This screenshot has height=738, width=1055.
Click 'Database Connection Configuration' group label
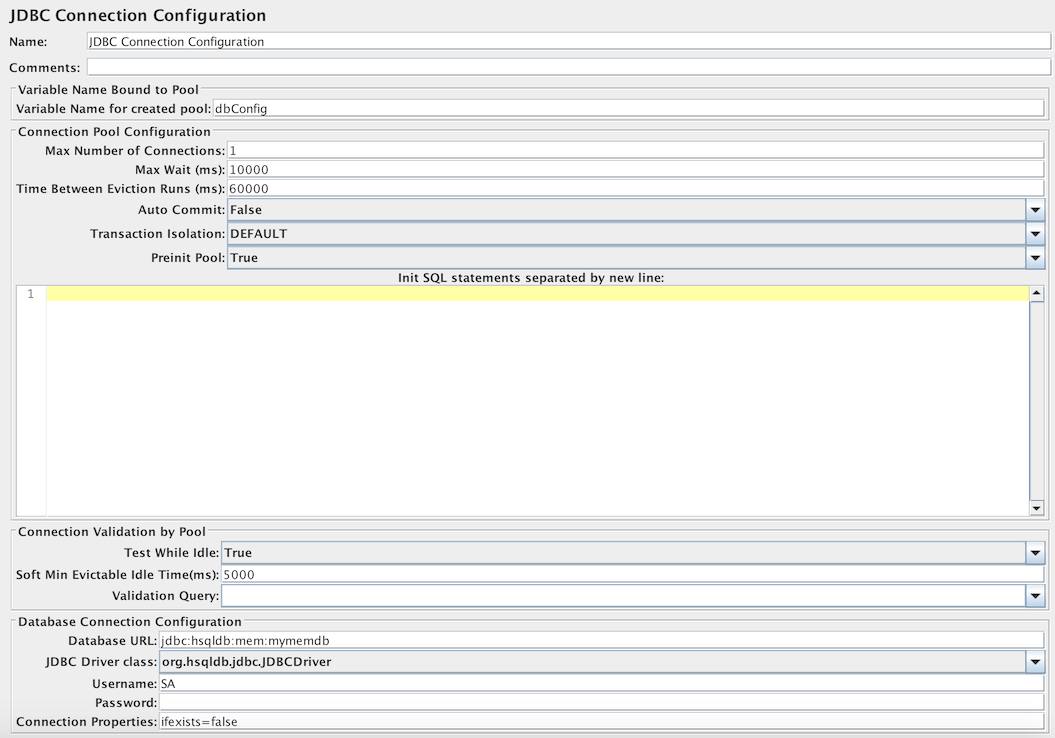tap(130, 622)
